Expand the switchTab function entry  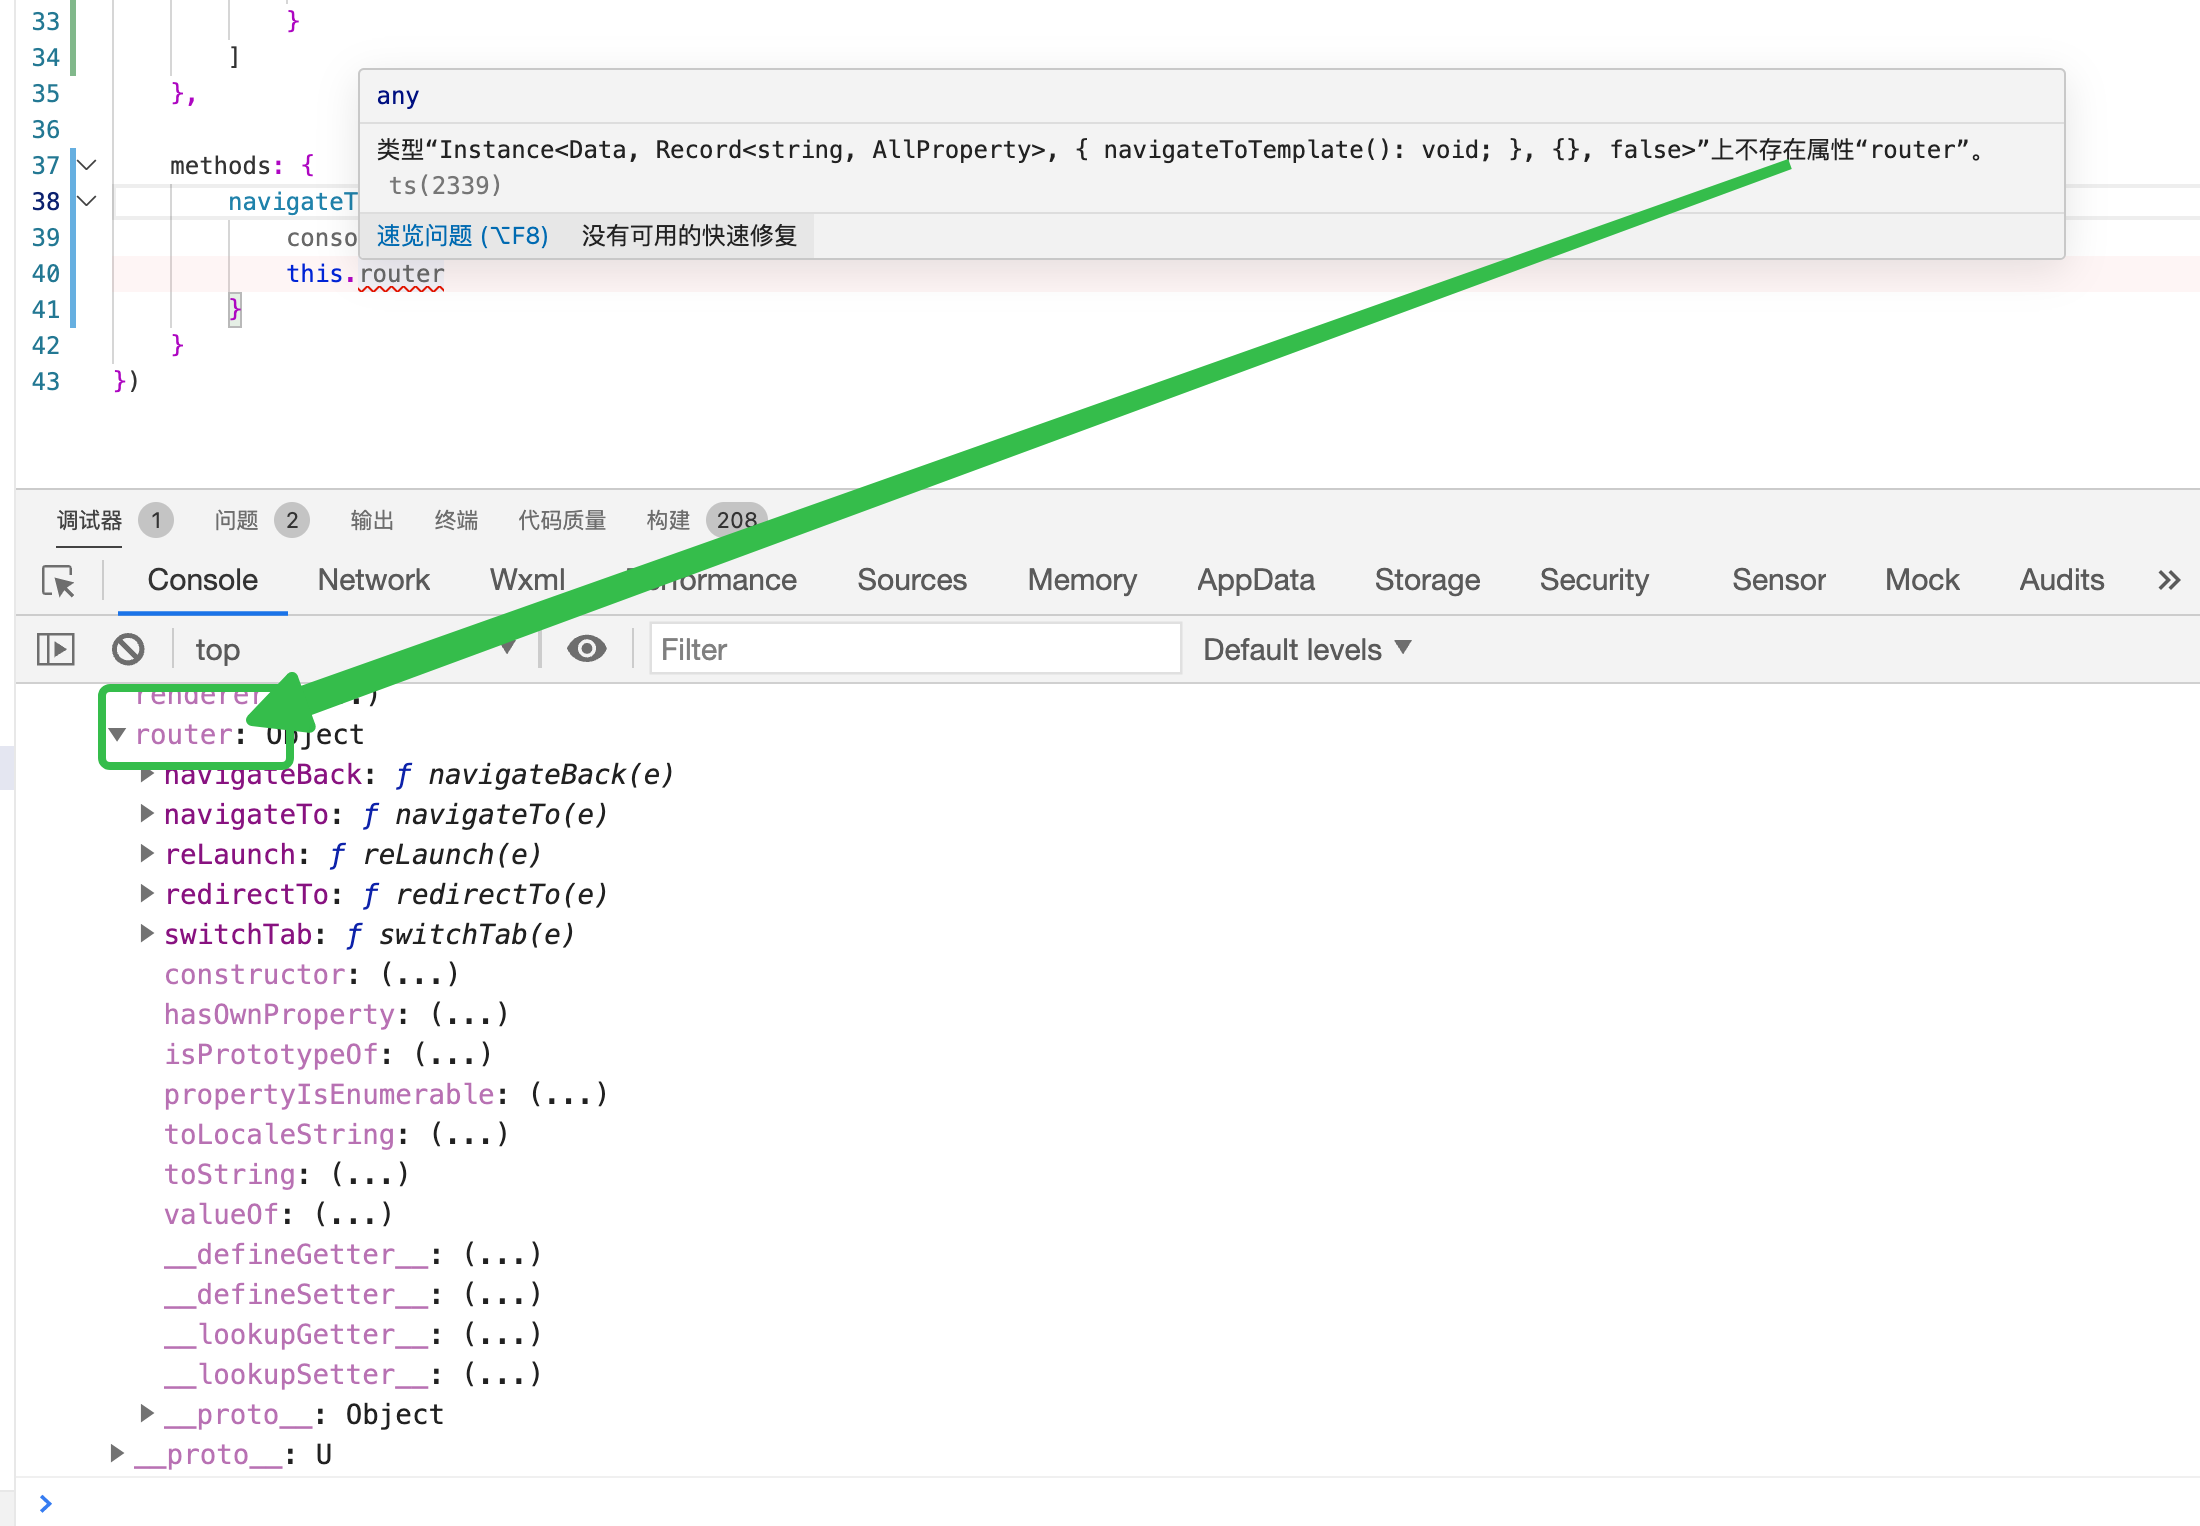coord(147,934)
